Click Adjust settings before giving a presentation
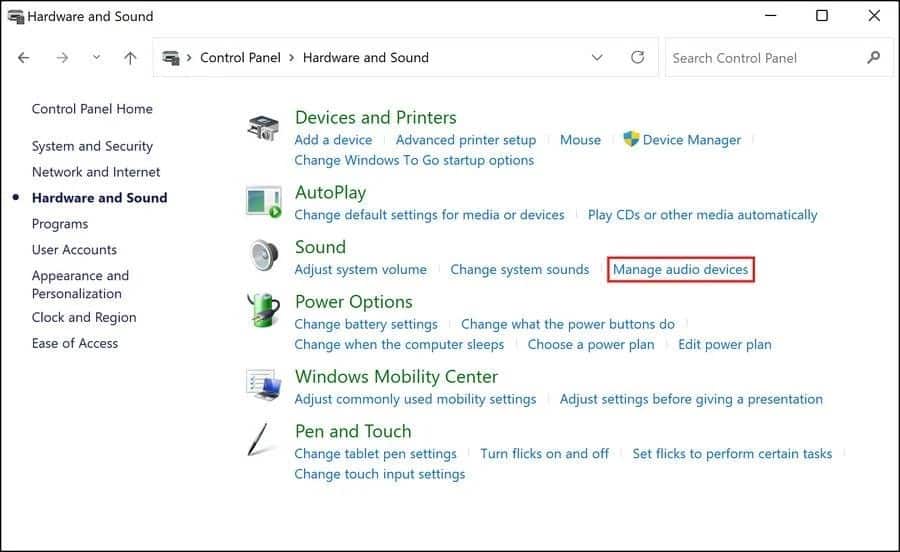Screen dimensions: 900x552 click(x=691, y=399)
